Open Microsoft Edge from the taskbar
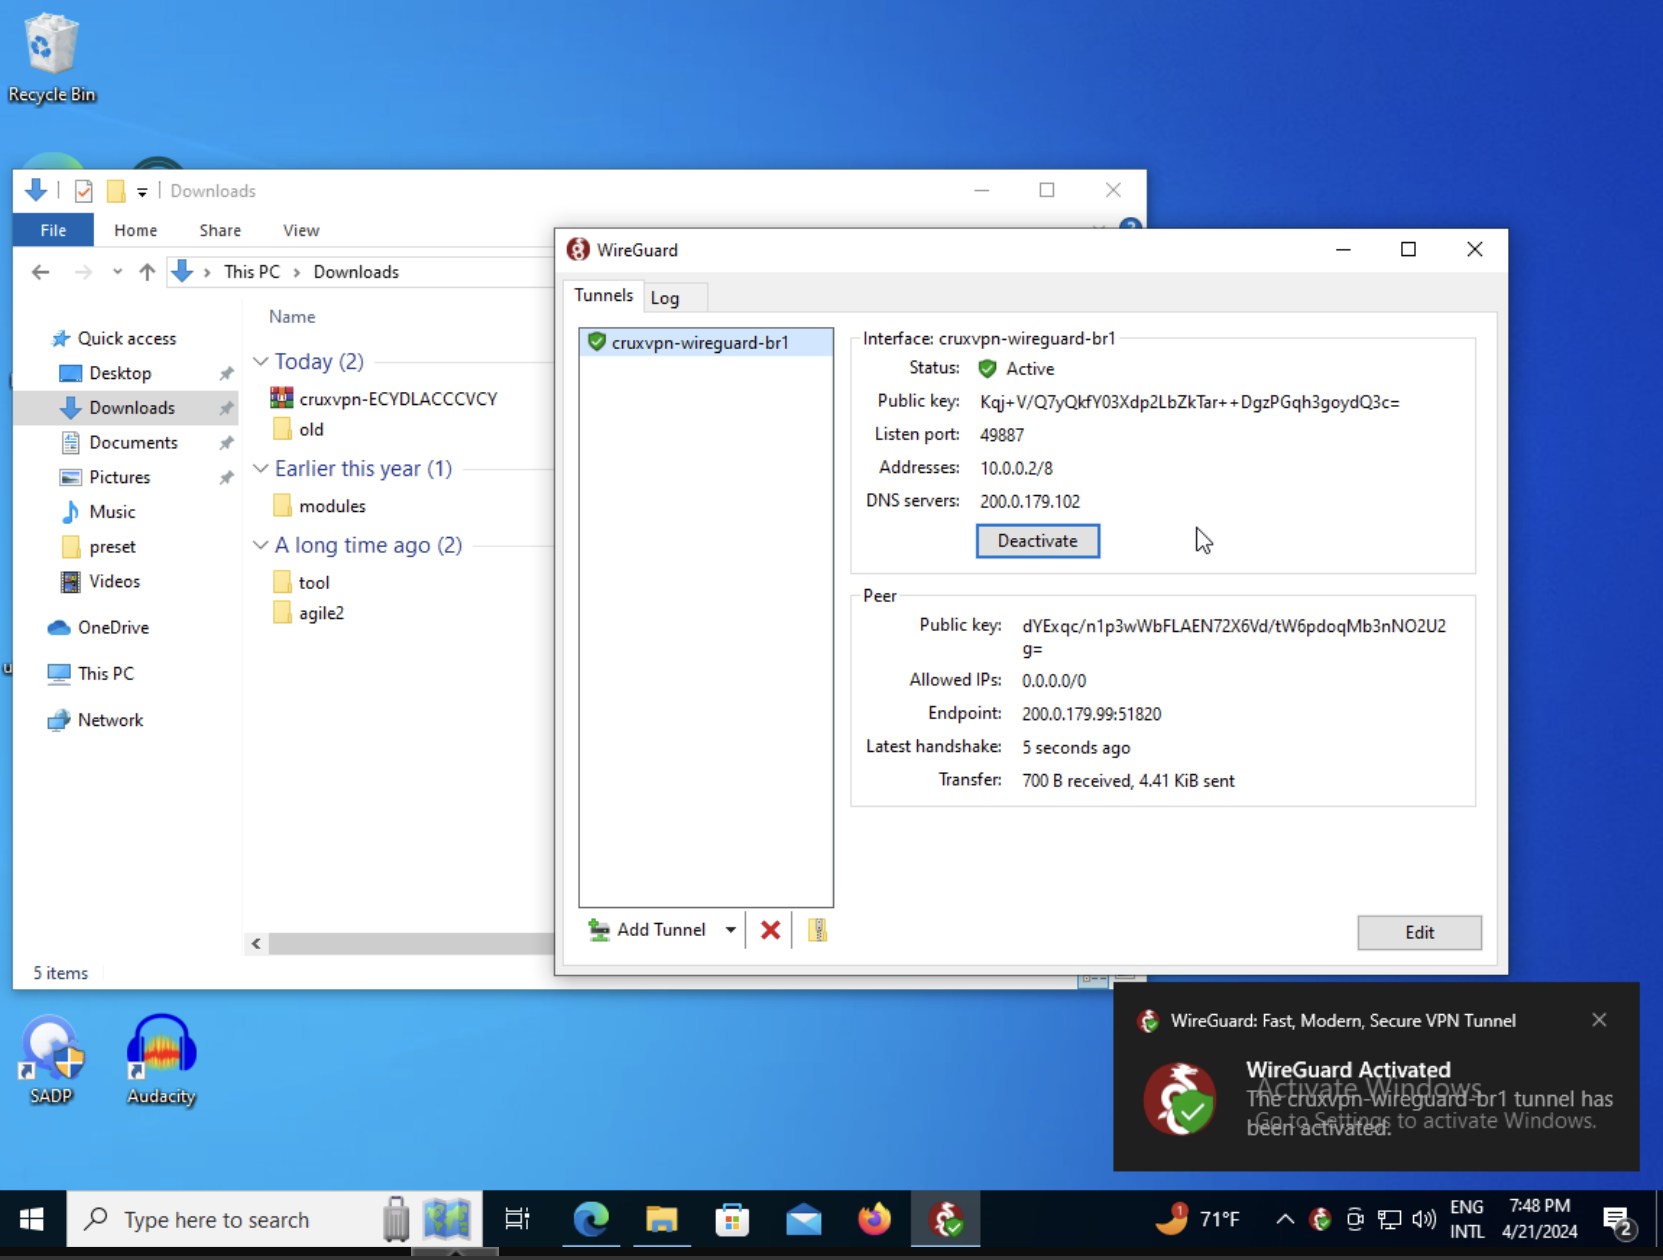This screenshot has height=1260, width=1663. tap(591, 1219)
